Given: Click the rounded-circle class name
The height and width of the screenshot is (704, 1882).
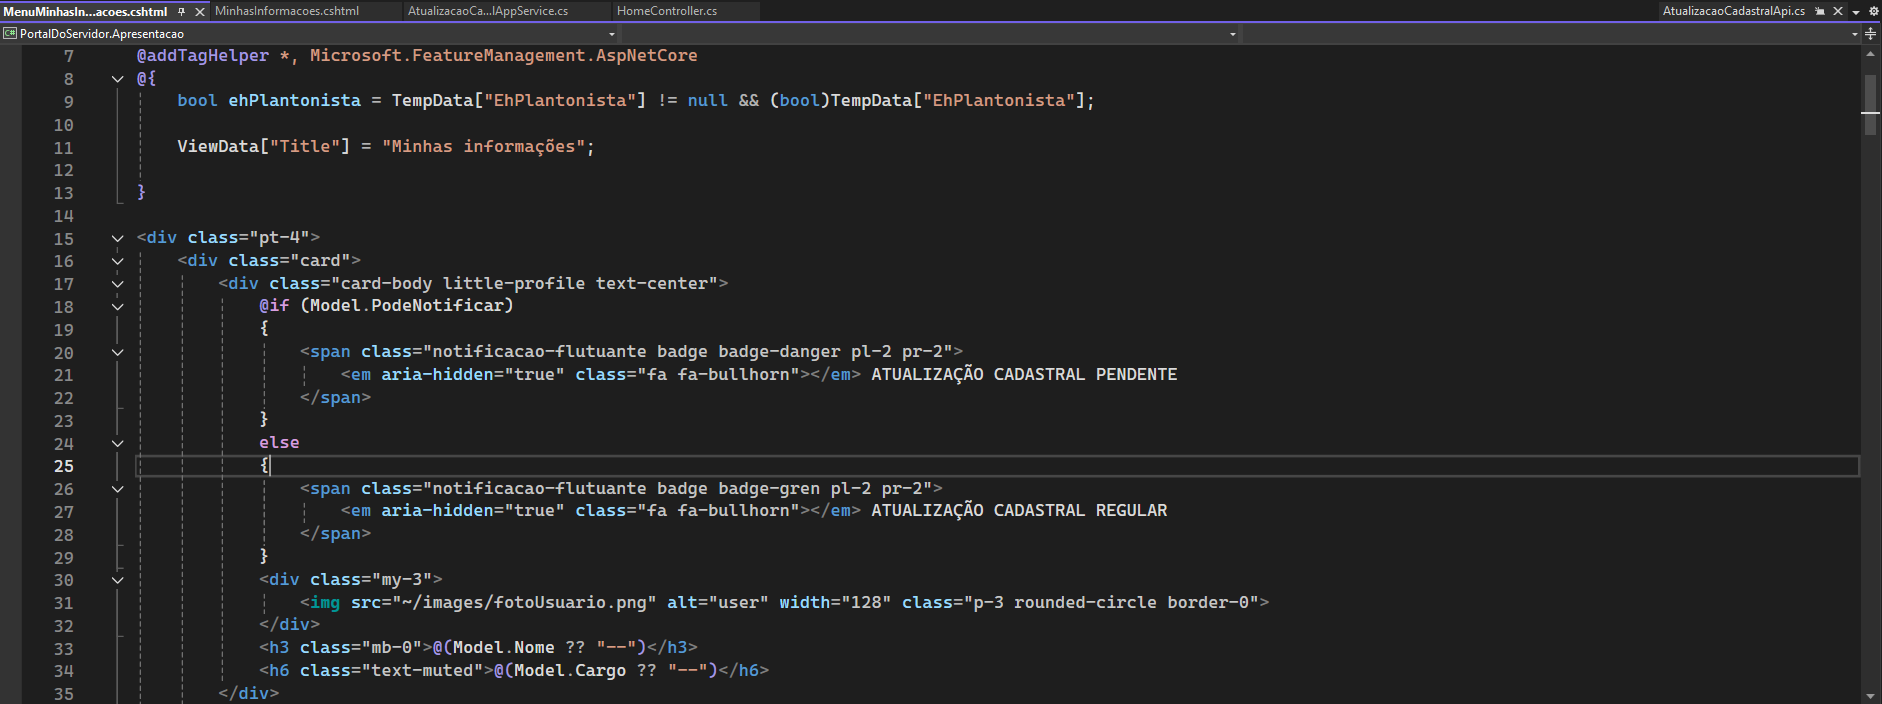Looking at the screenshot, I should point(1085,602).
